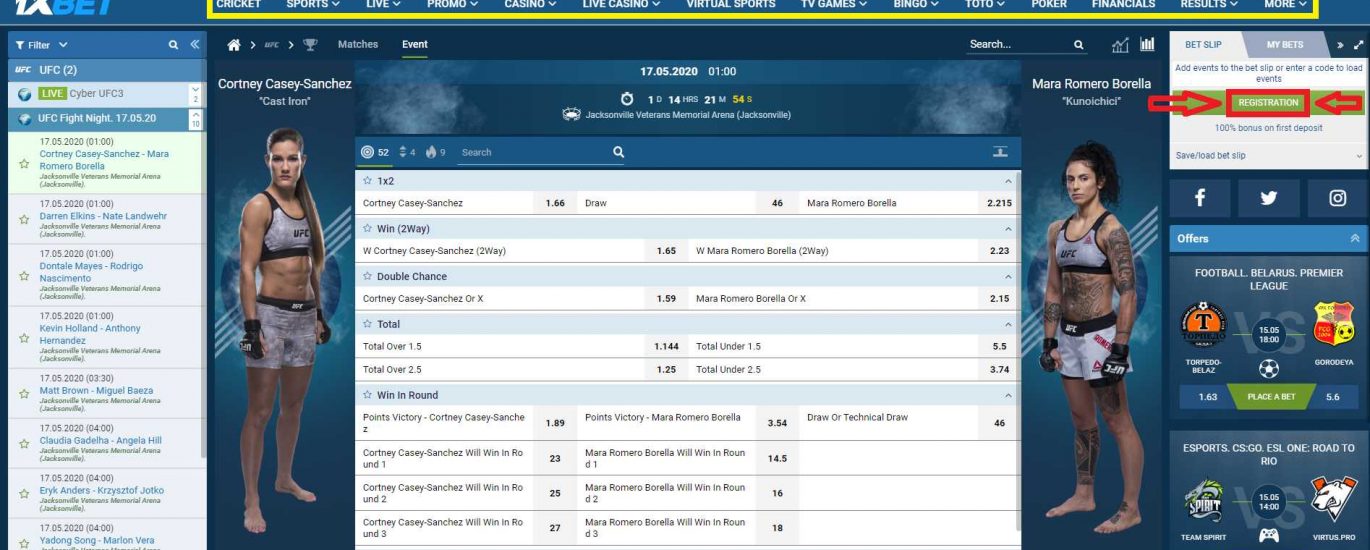
Task: Open the Eryk Anders - Krzysztof Jotko match
Action: pyautogui.click(x=101, y=491)
